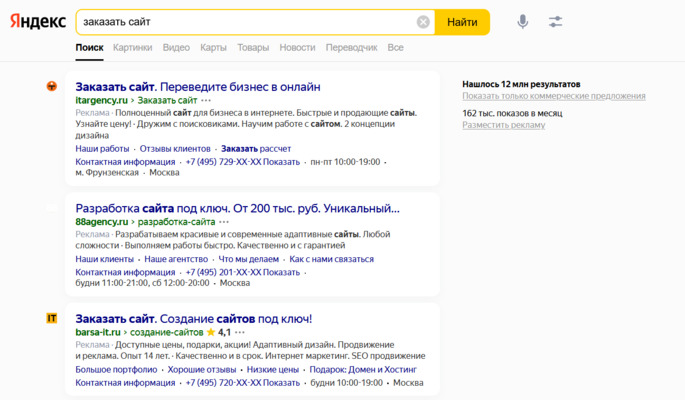Screen dimensions: 685x400
Task: Switch to the Картинки tab
Action: 132,47
